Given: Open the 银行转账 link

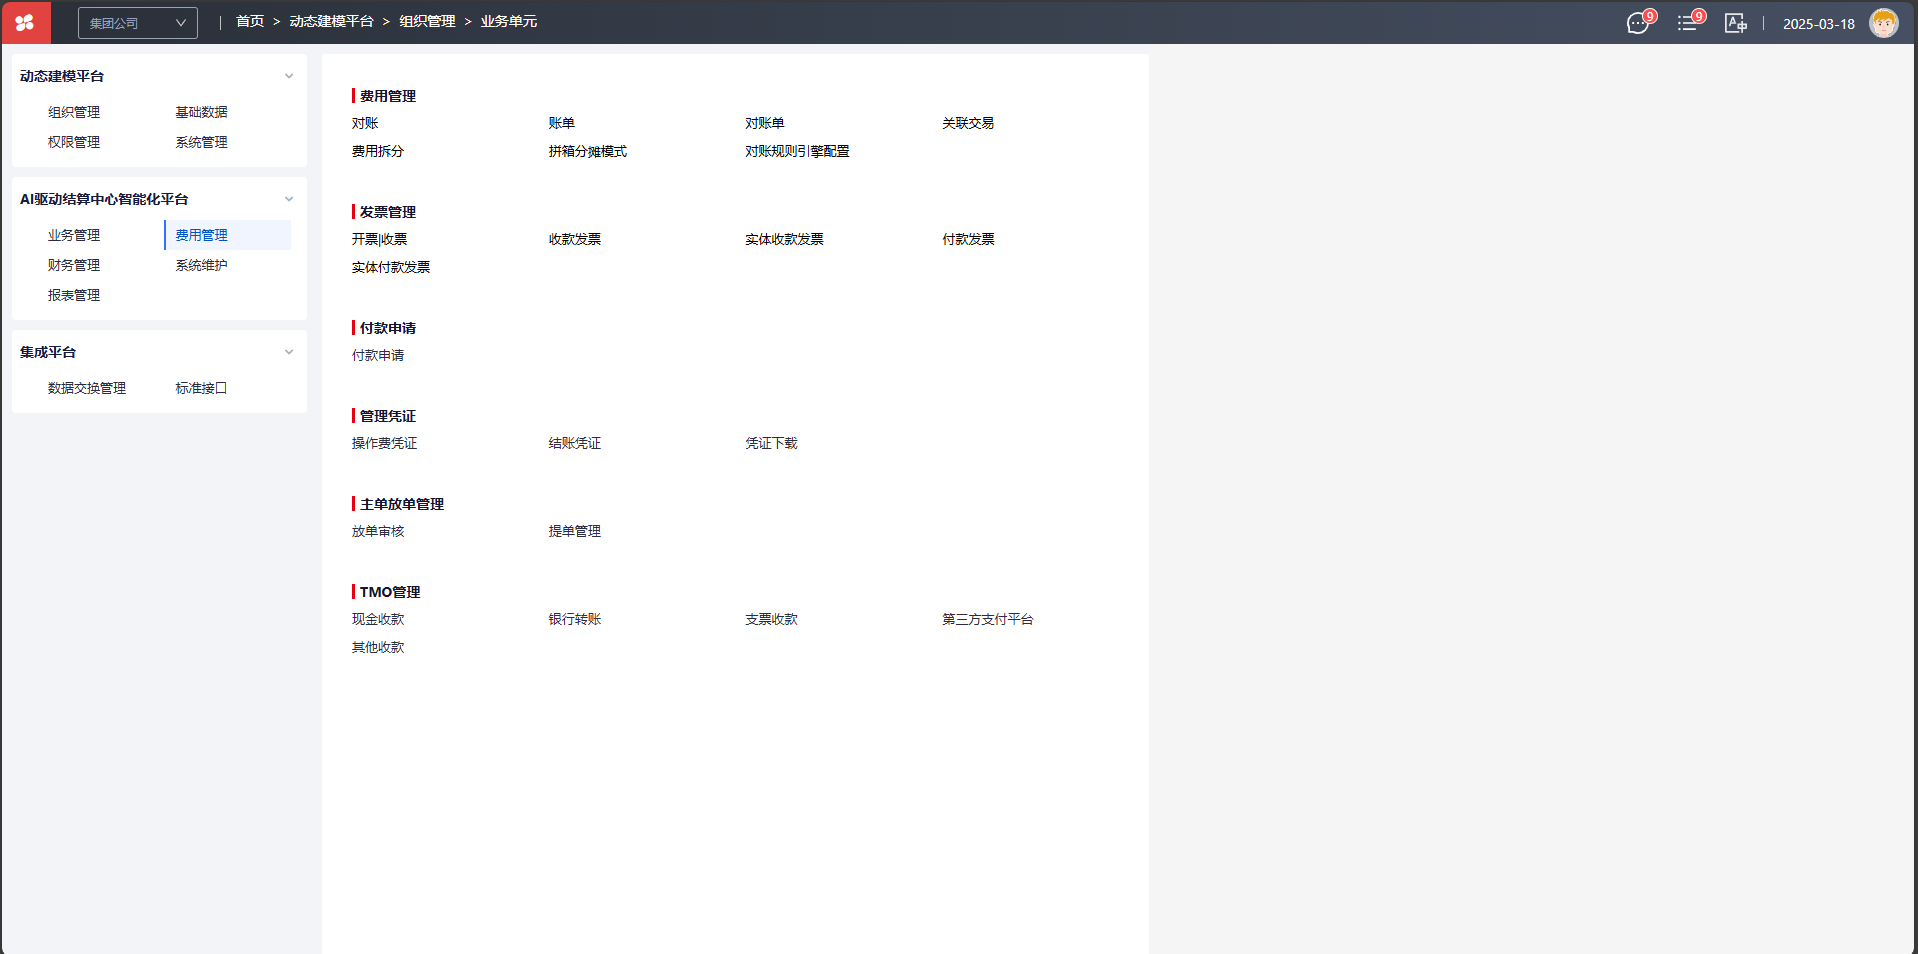Looking at the screenshot, I should [x=575, y=619].
